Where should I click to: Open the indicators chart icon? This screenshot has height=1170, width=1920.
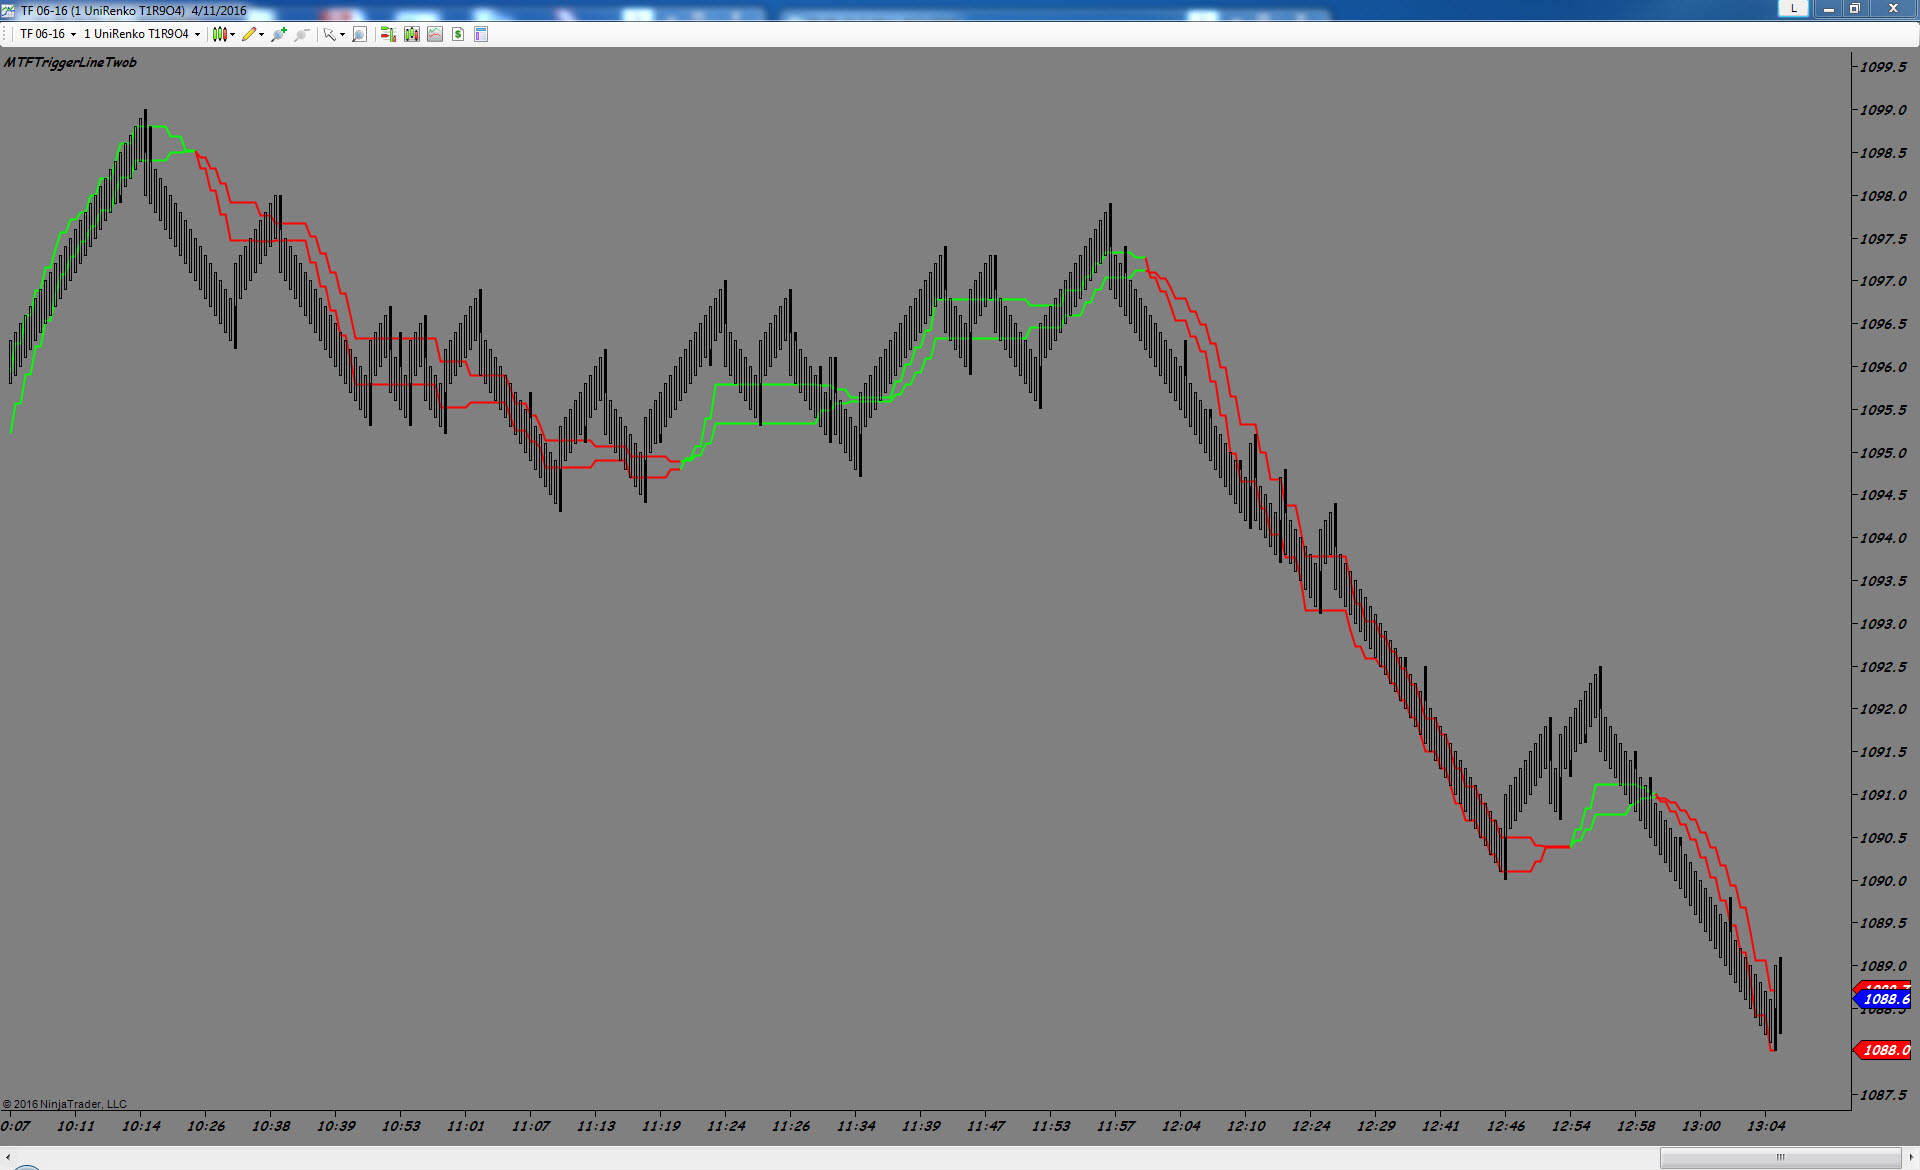pos(435,34)
